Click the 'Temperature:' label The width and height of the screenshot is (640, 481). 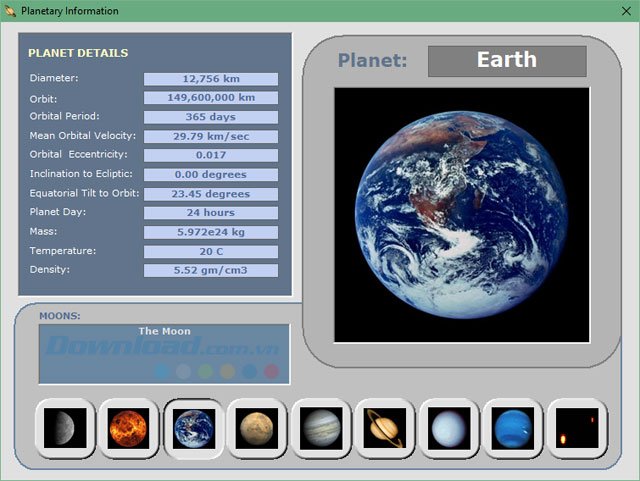[x=63, y=251]
